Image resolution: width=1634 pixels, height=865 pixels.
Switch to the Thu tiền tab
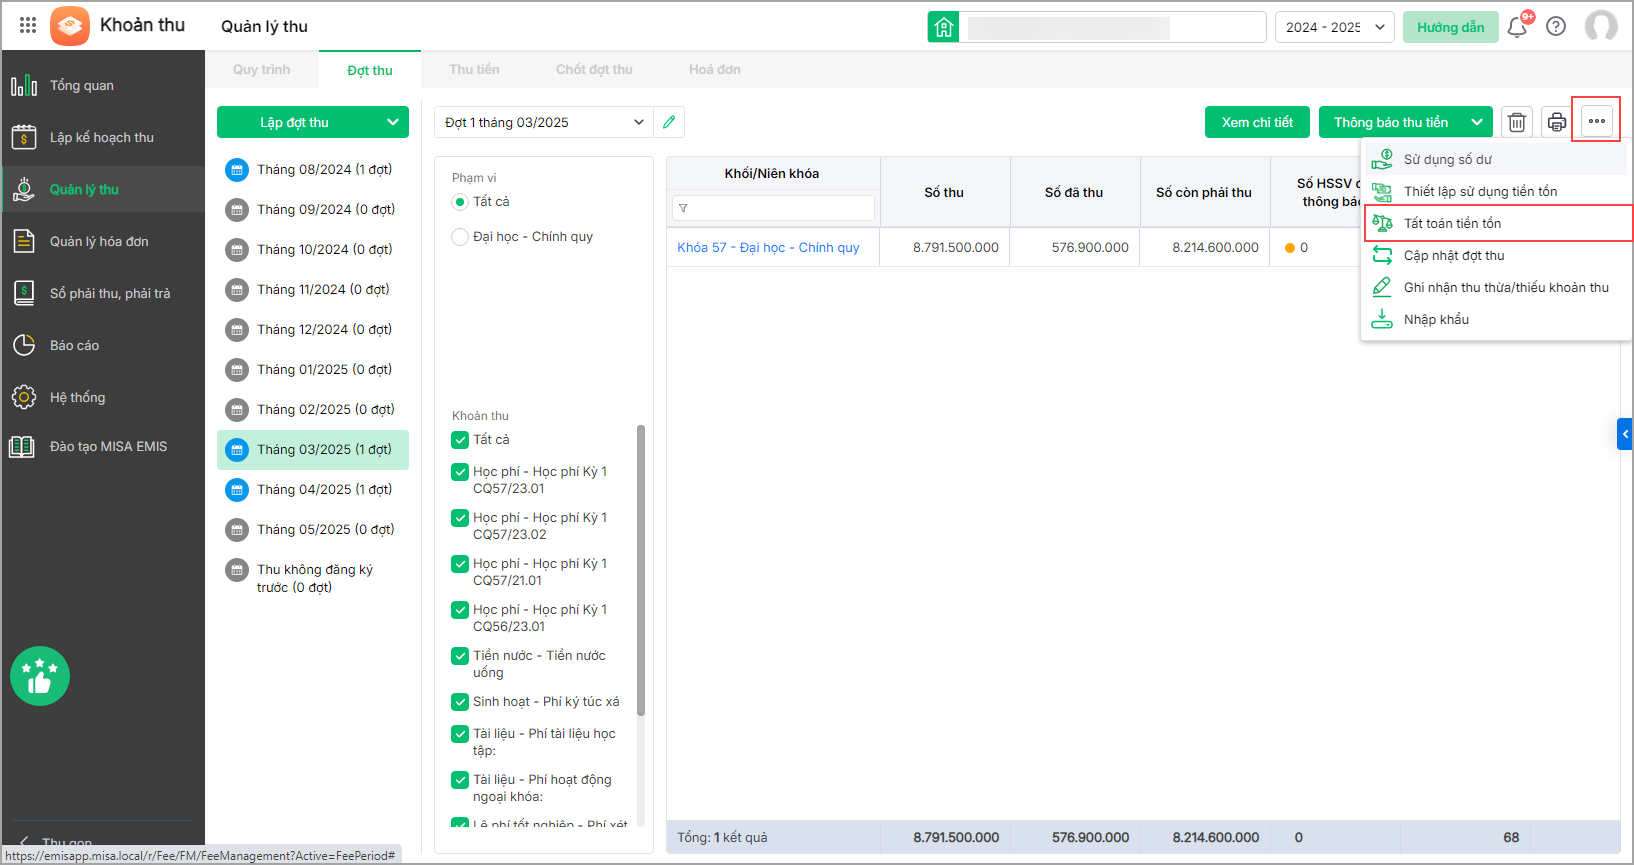pos(474,70)
